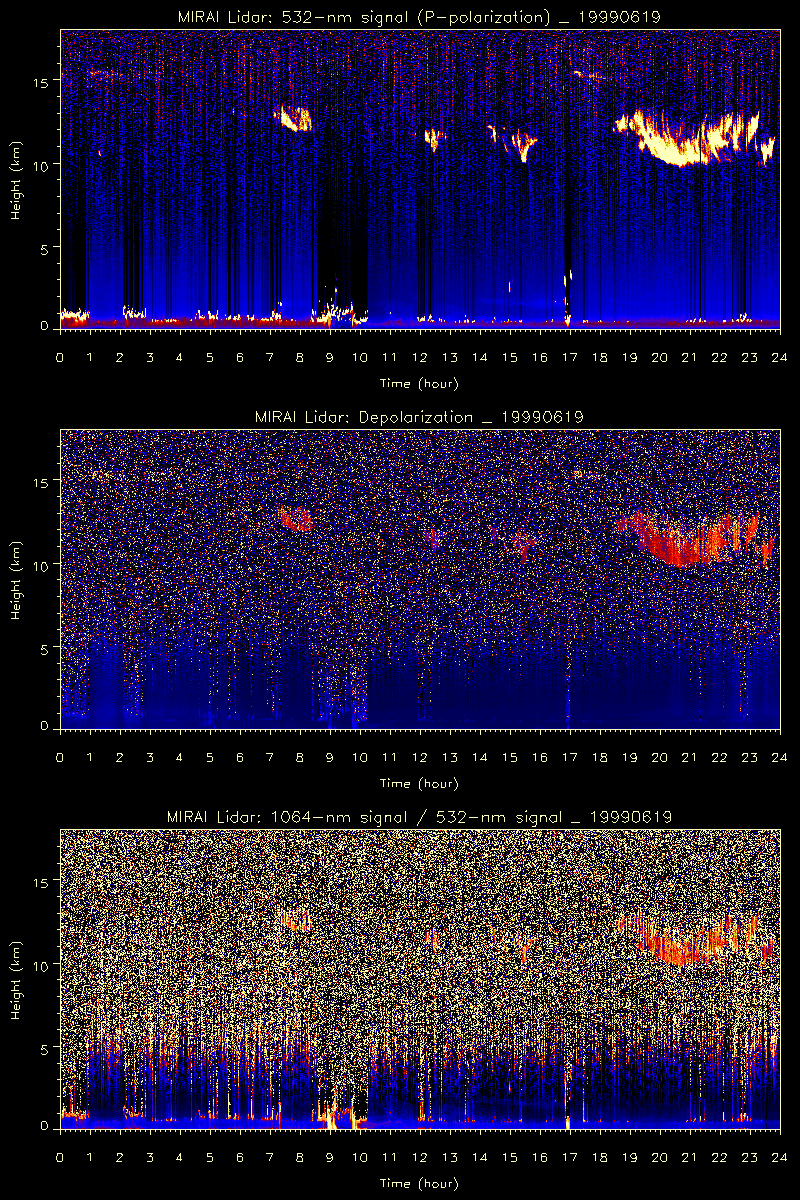Click small cloud near hour 8 in top plot
The height and width of the screenshot is (1200, 800).
pos(296,119)
